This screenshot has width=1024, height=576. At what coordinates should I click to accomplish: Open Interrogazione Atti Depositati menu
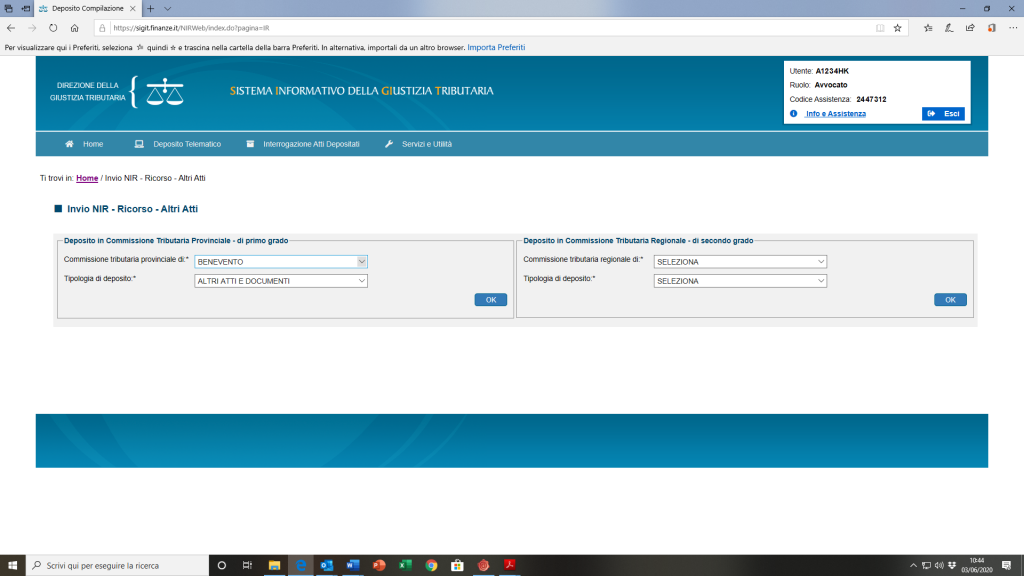pyautogui.click(x=303, y=144)
